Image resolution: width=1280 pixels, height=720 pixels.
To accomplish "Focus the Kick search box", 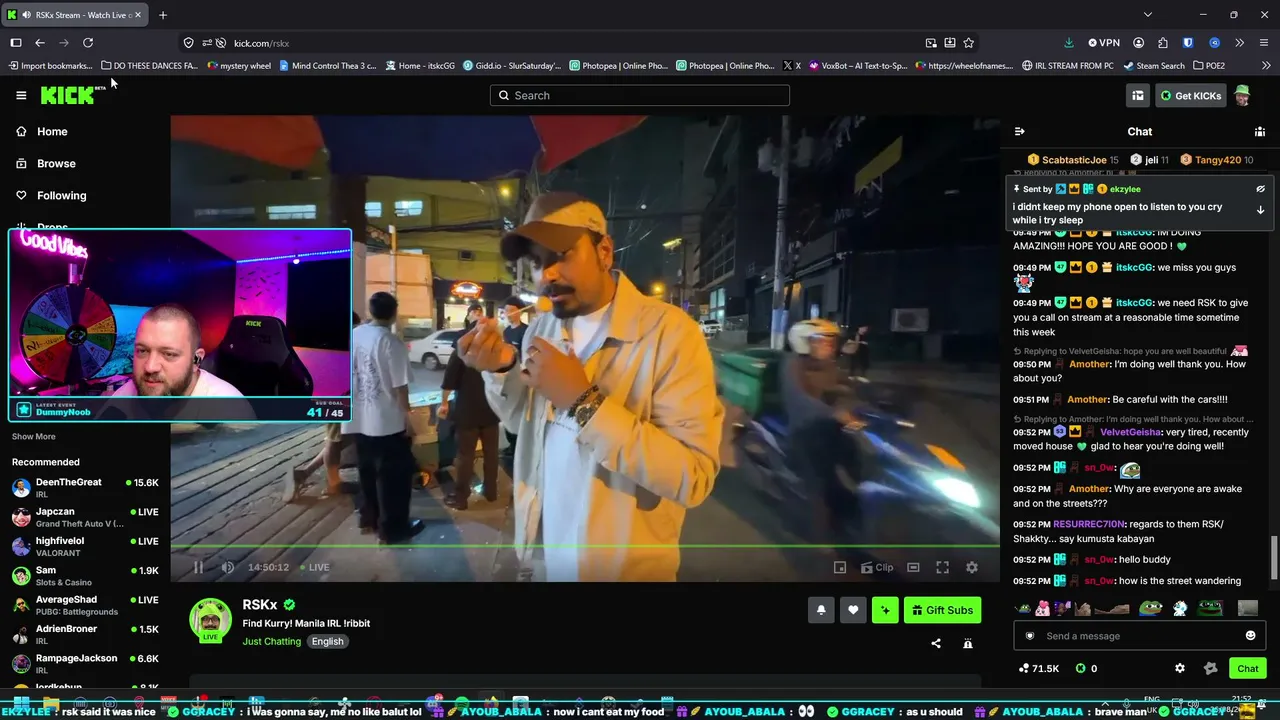I will click(x=640, y=95).
